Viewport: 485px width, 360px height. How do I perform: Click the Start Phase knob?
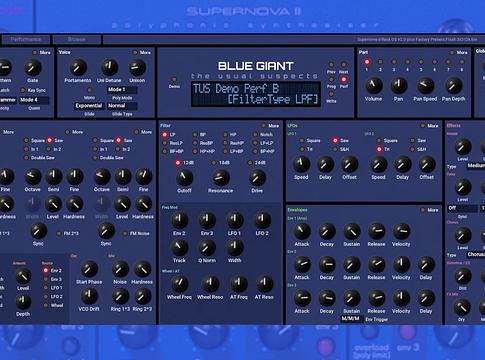point(89,269)
